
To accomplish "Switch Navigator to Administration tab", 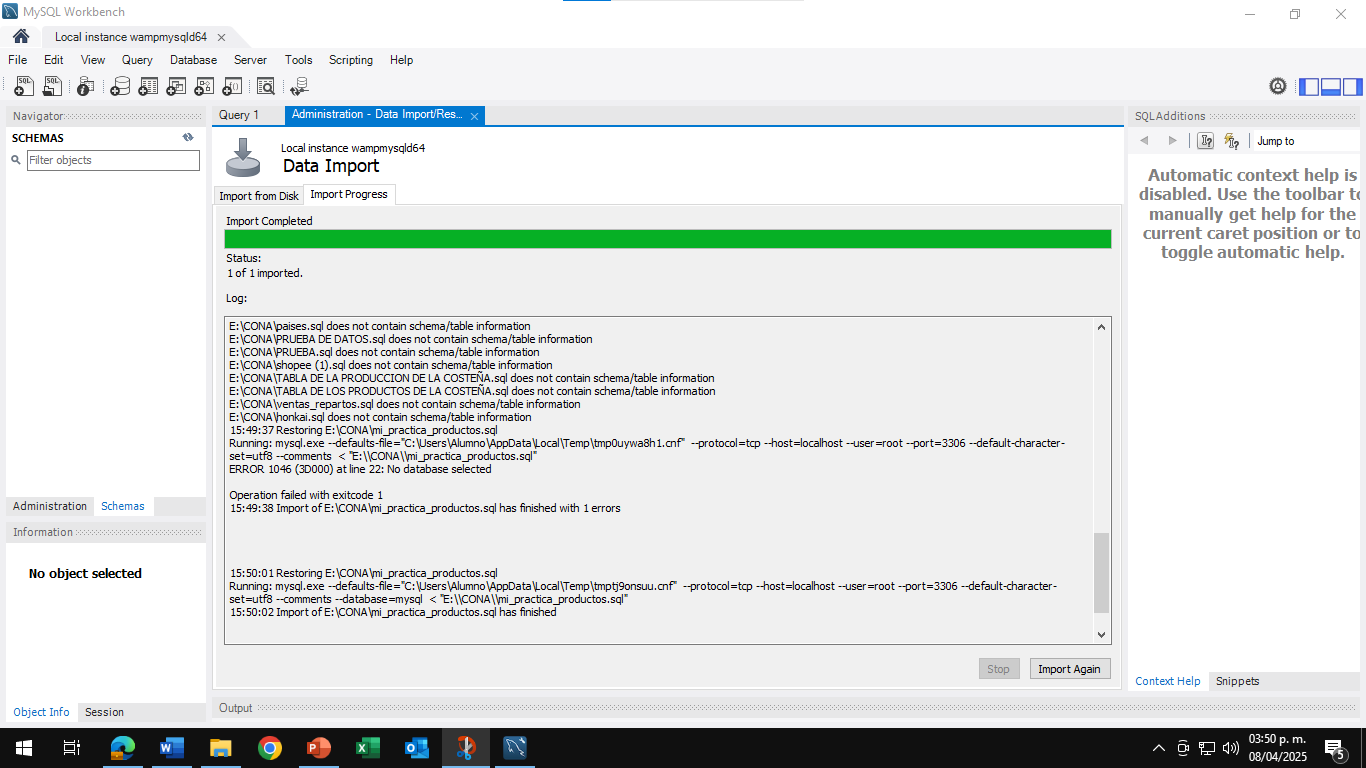I will tap(50, 506).
